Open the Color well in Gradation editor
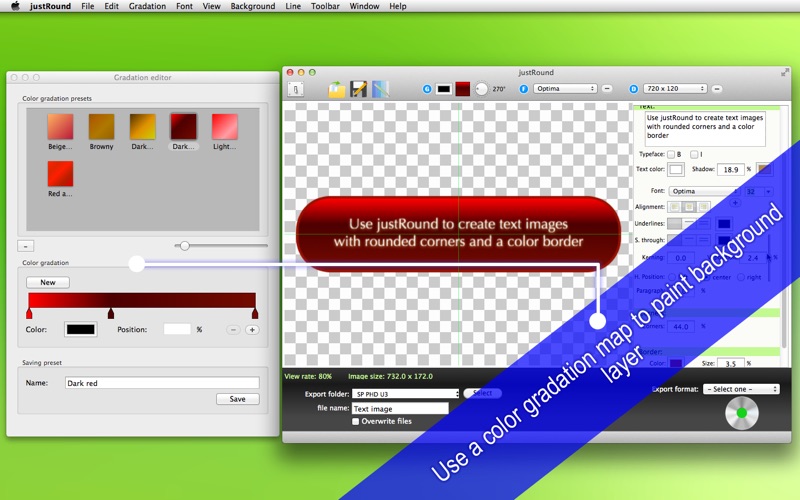800x500 pixels. (x=81, y=330)
